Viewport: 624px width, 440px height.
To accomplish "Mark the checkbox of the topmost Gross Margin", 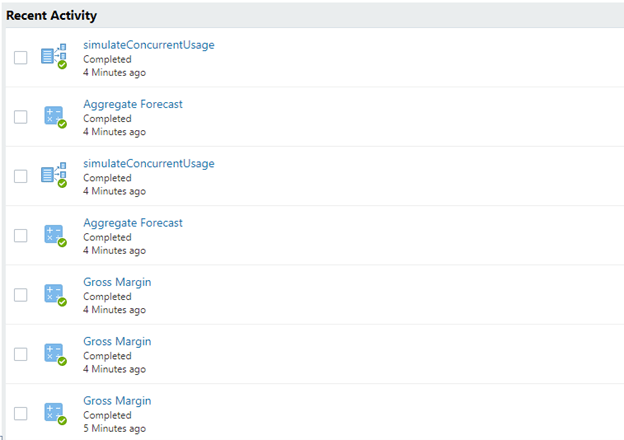I will click(21, 294).
